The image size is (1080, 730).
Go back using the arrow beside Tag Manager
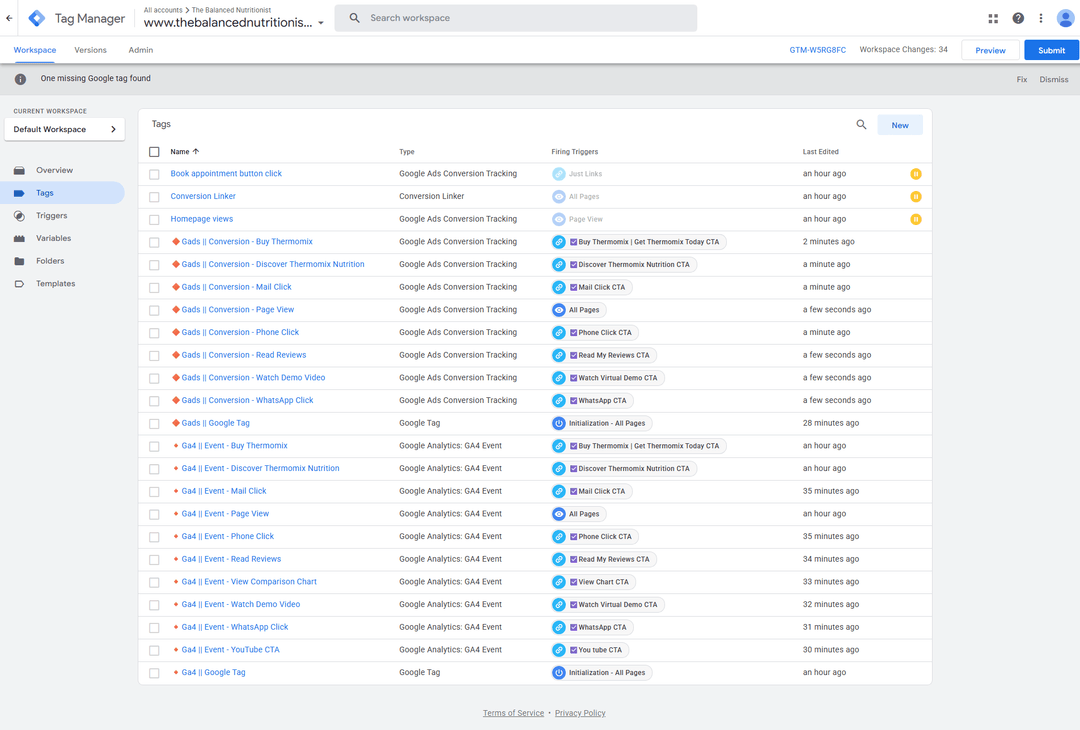tap(9, 19)
